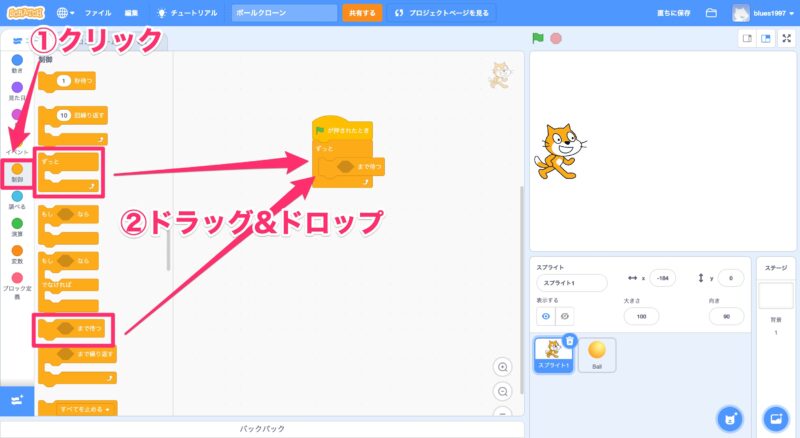The width and height of the screenshot is (800, 438).
Task: Open the add extension button at bottom left
Action: [x=17, y=400]
